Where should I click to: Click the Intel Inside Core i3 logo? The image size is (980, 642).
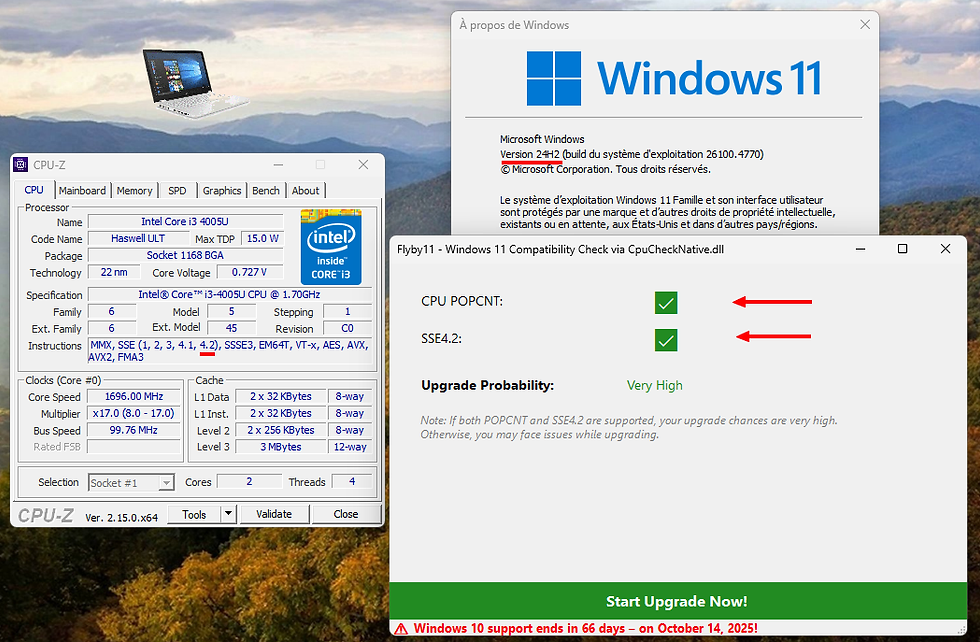[331, 247]
